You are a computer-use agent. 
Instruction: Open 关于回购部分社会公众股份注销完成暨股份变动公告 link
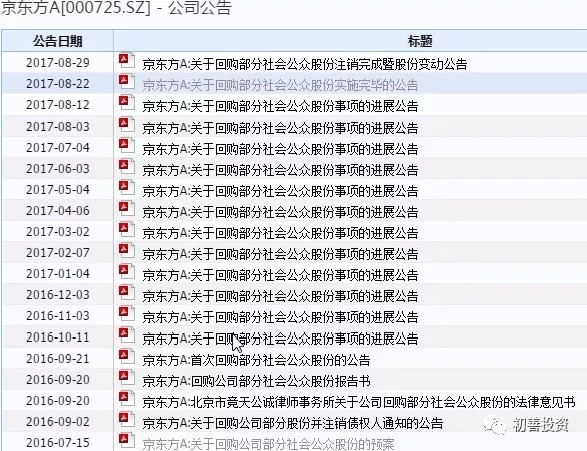pyautogui.click(x=305, y=64)
